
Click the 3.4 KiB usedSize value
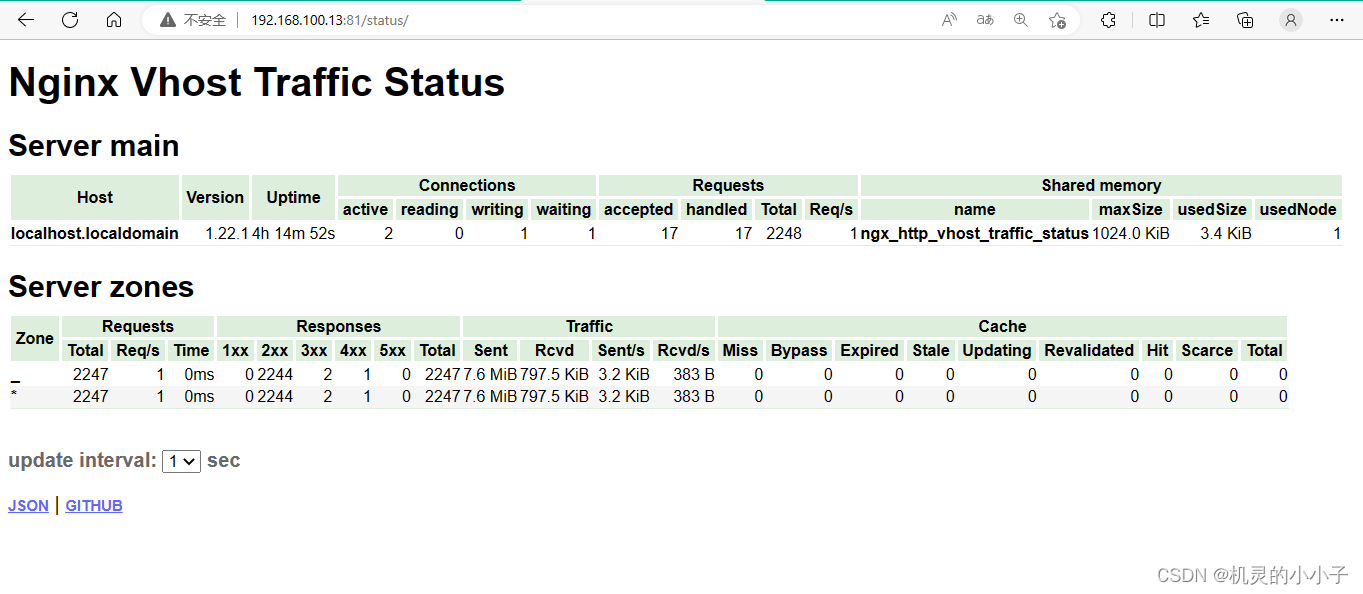tap(1226, 233)
